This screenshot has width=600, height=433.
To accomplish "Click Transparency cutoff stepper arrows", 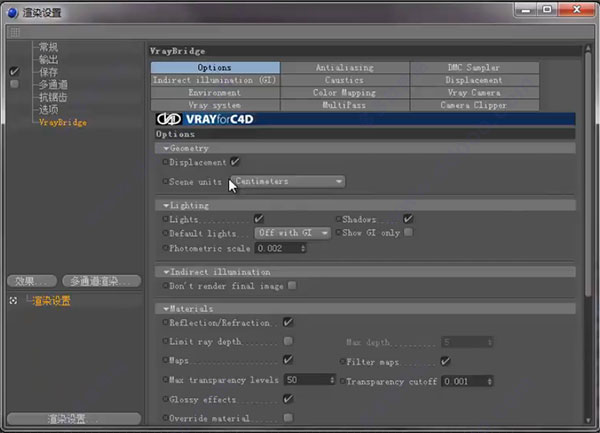I will (x=490, y=381).
